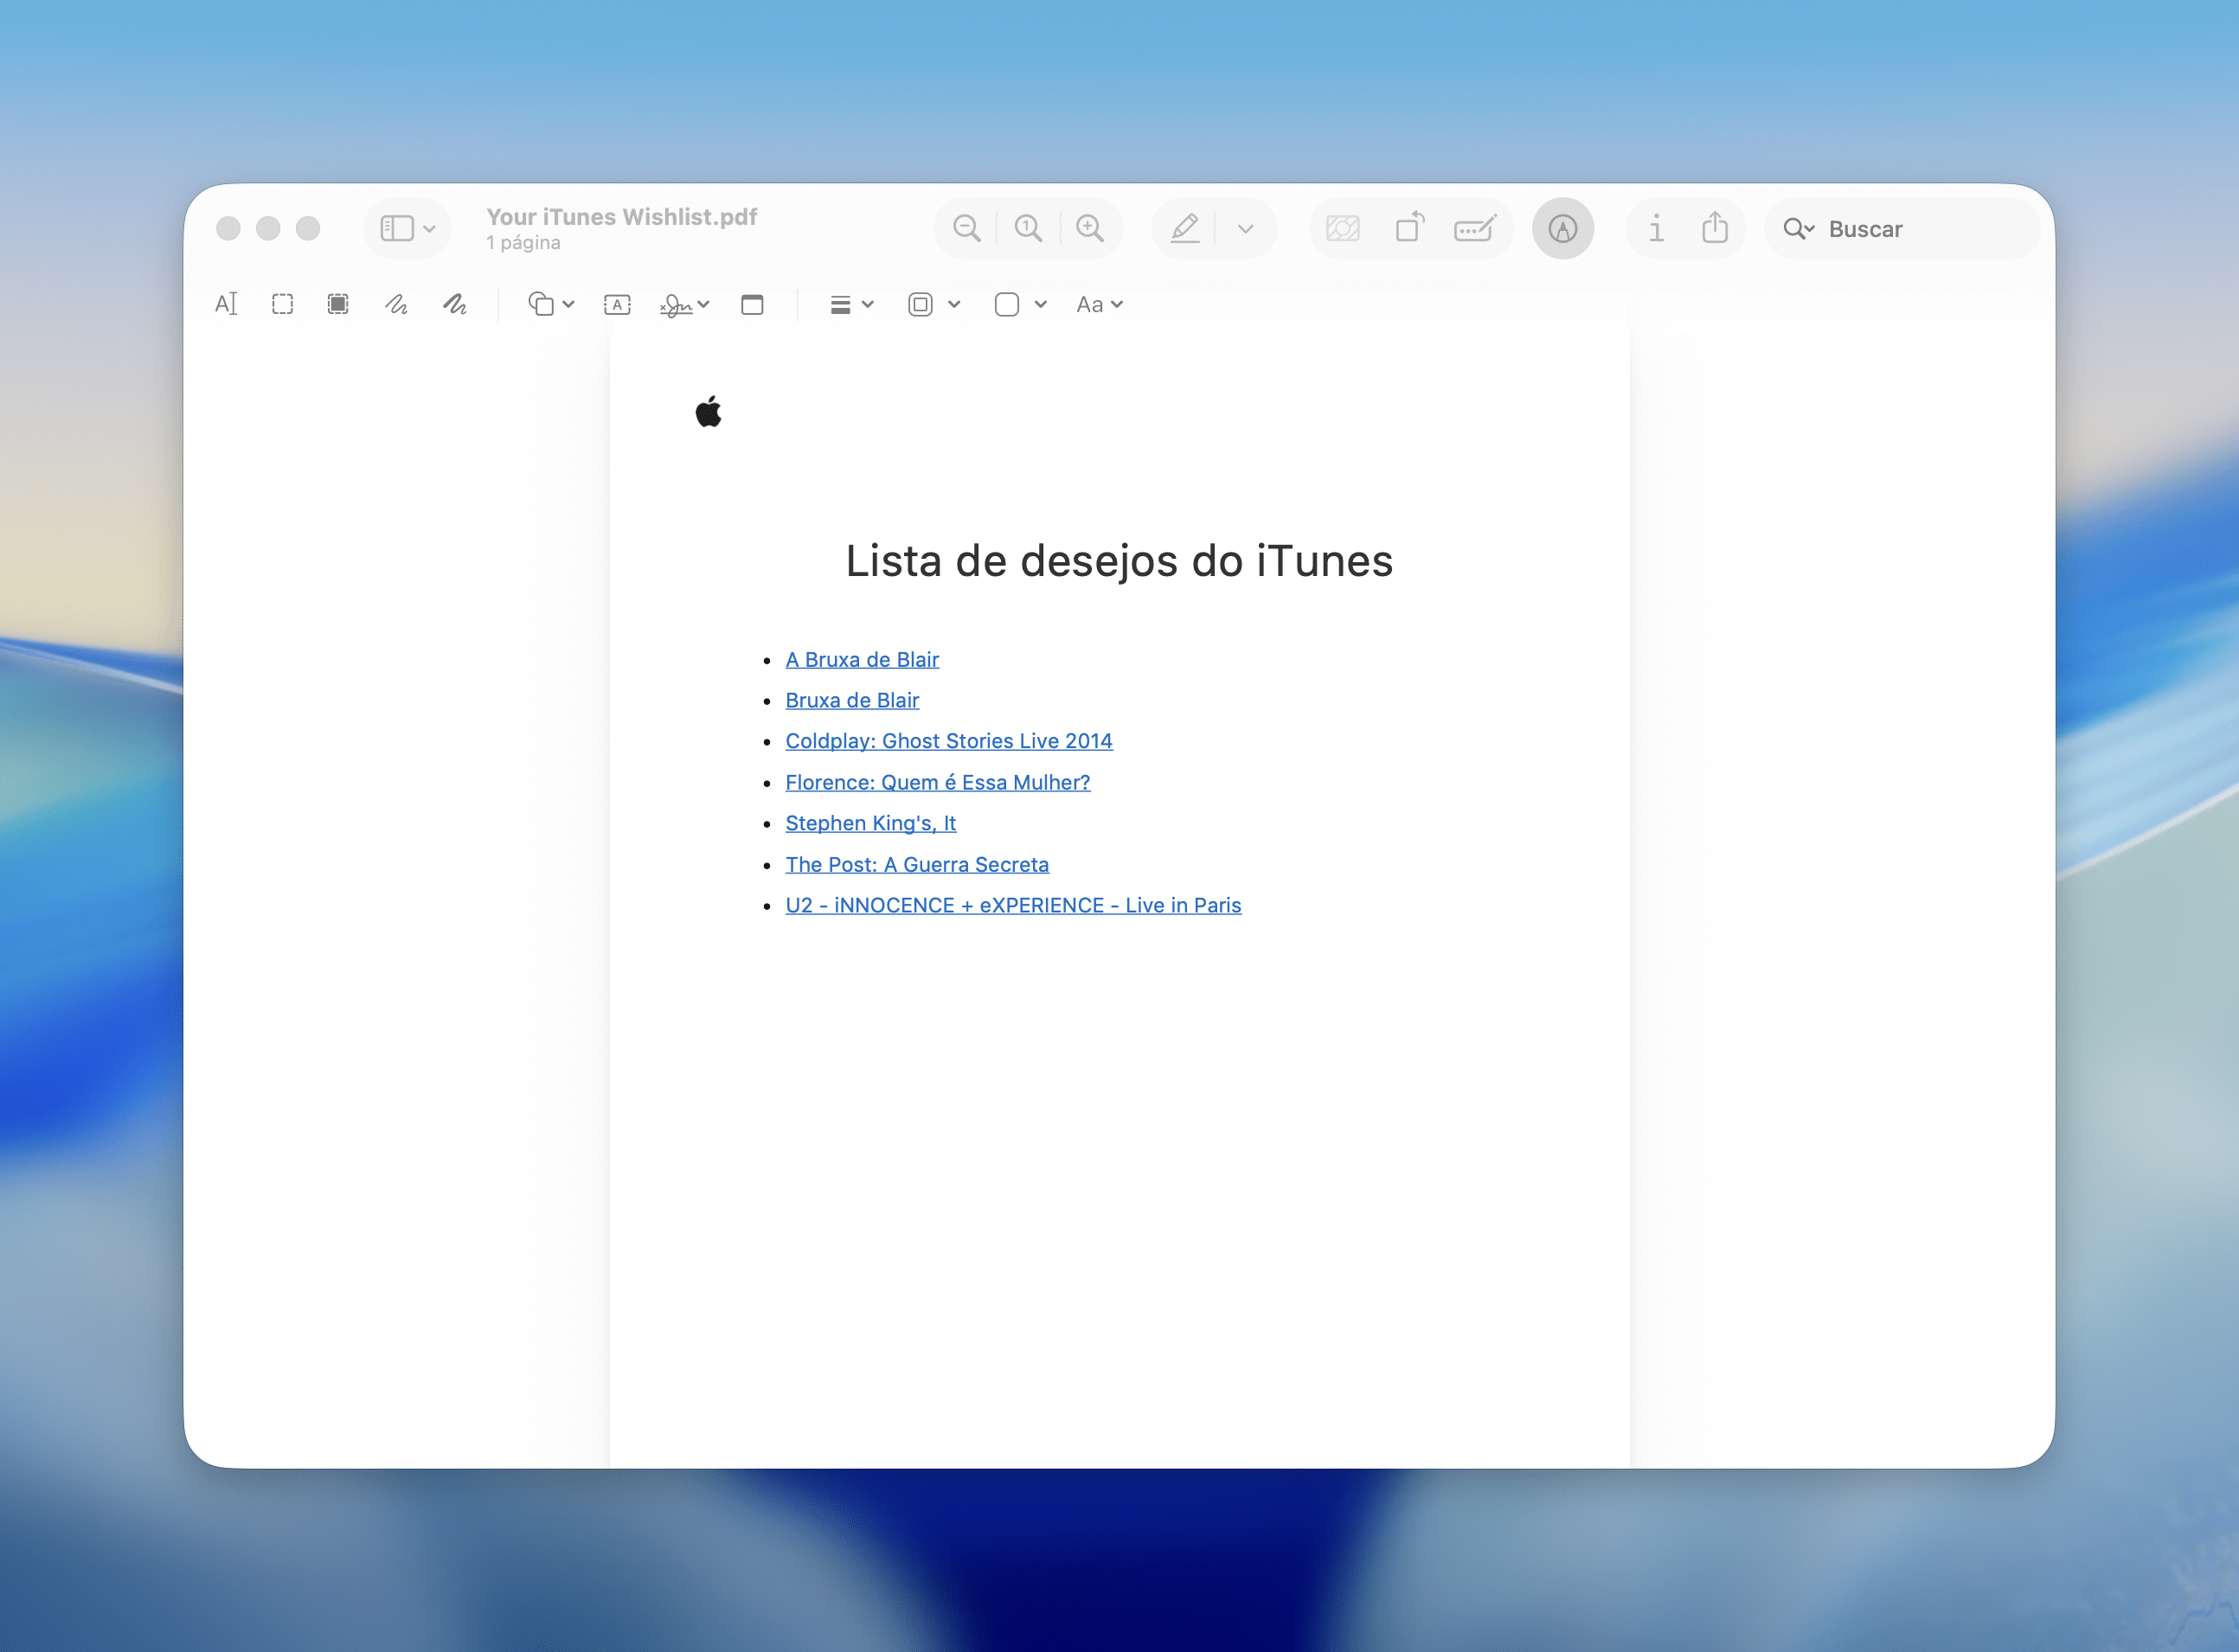Expand the Shapes dropdown menu
2239x1652 pixels.
coord(551,304)
